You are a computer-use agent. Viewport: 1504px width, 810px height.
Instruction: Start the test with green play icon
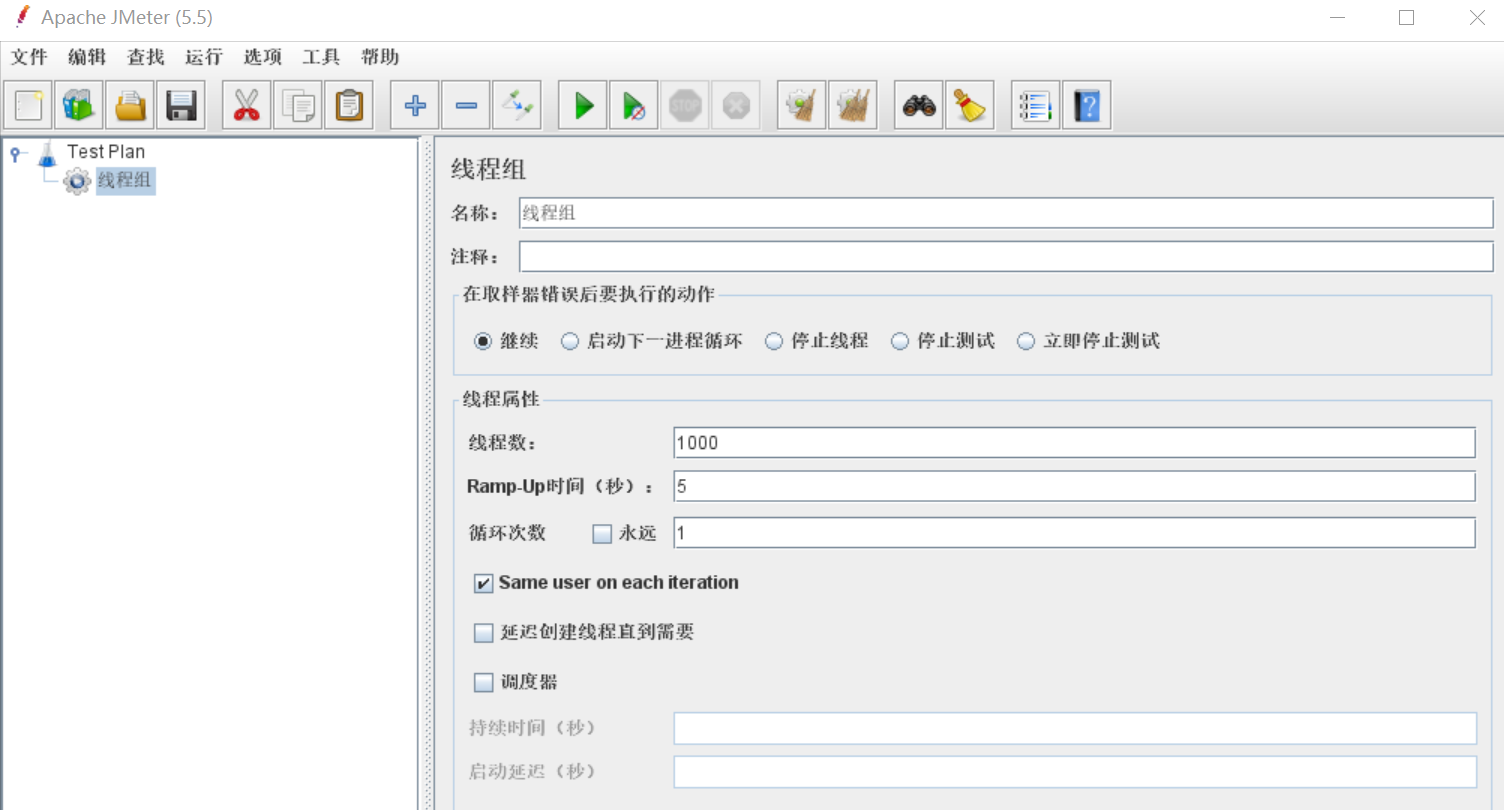tap(583, 105)
